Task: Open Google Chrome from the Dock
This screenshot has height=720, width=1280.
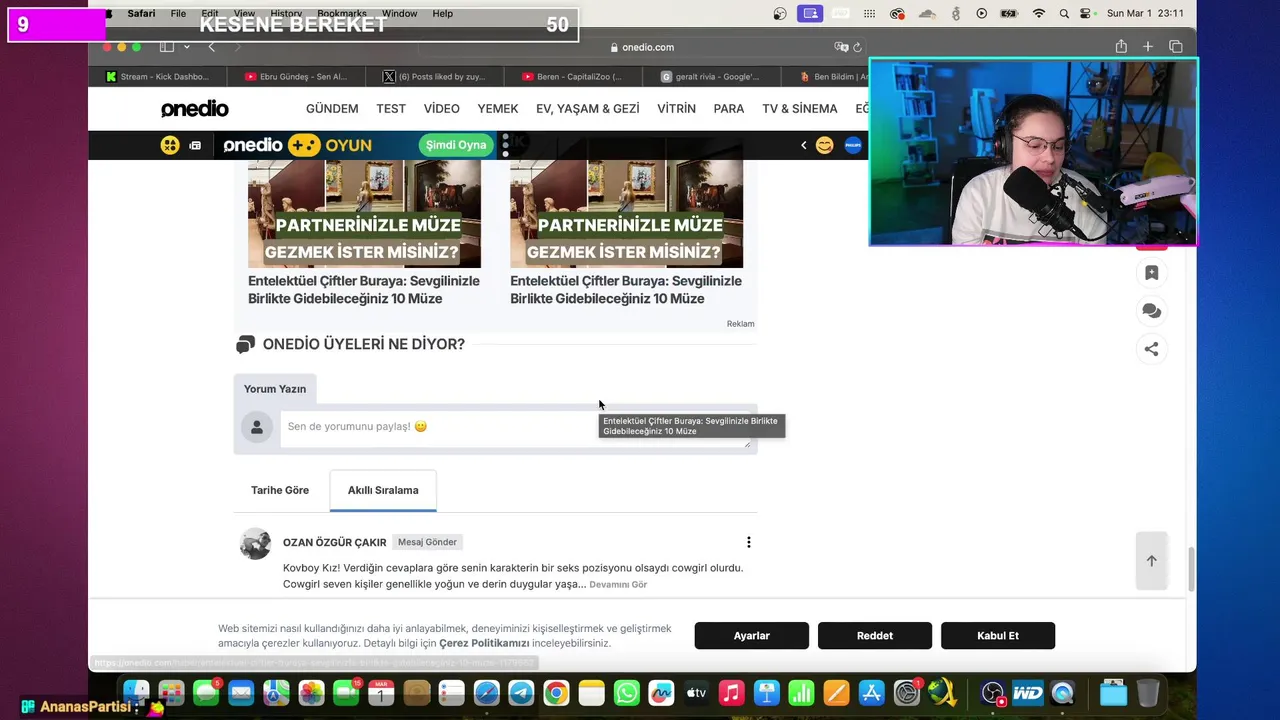Action: pyautogui.click(x=556, y=693)
